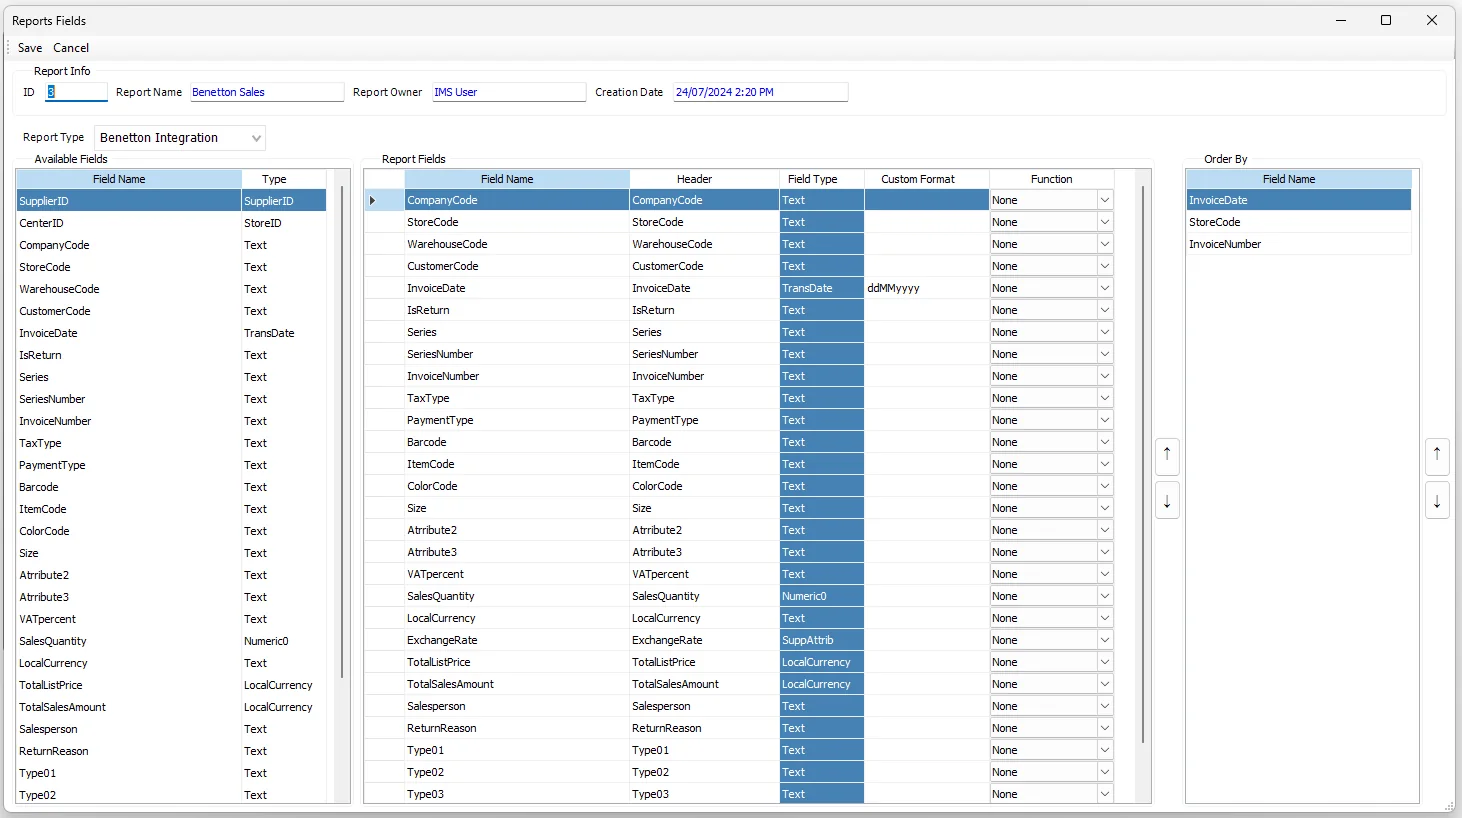Image resolution: width=1462 pixels, height=818 pixels.
Task: Click the Report Owner field
Action: pos(509,92)
